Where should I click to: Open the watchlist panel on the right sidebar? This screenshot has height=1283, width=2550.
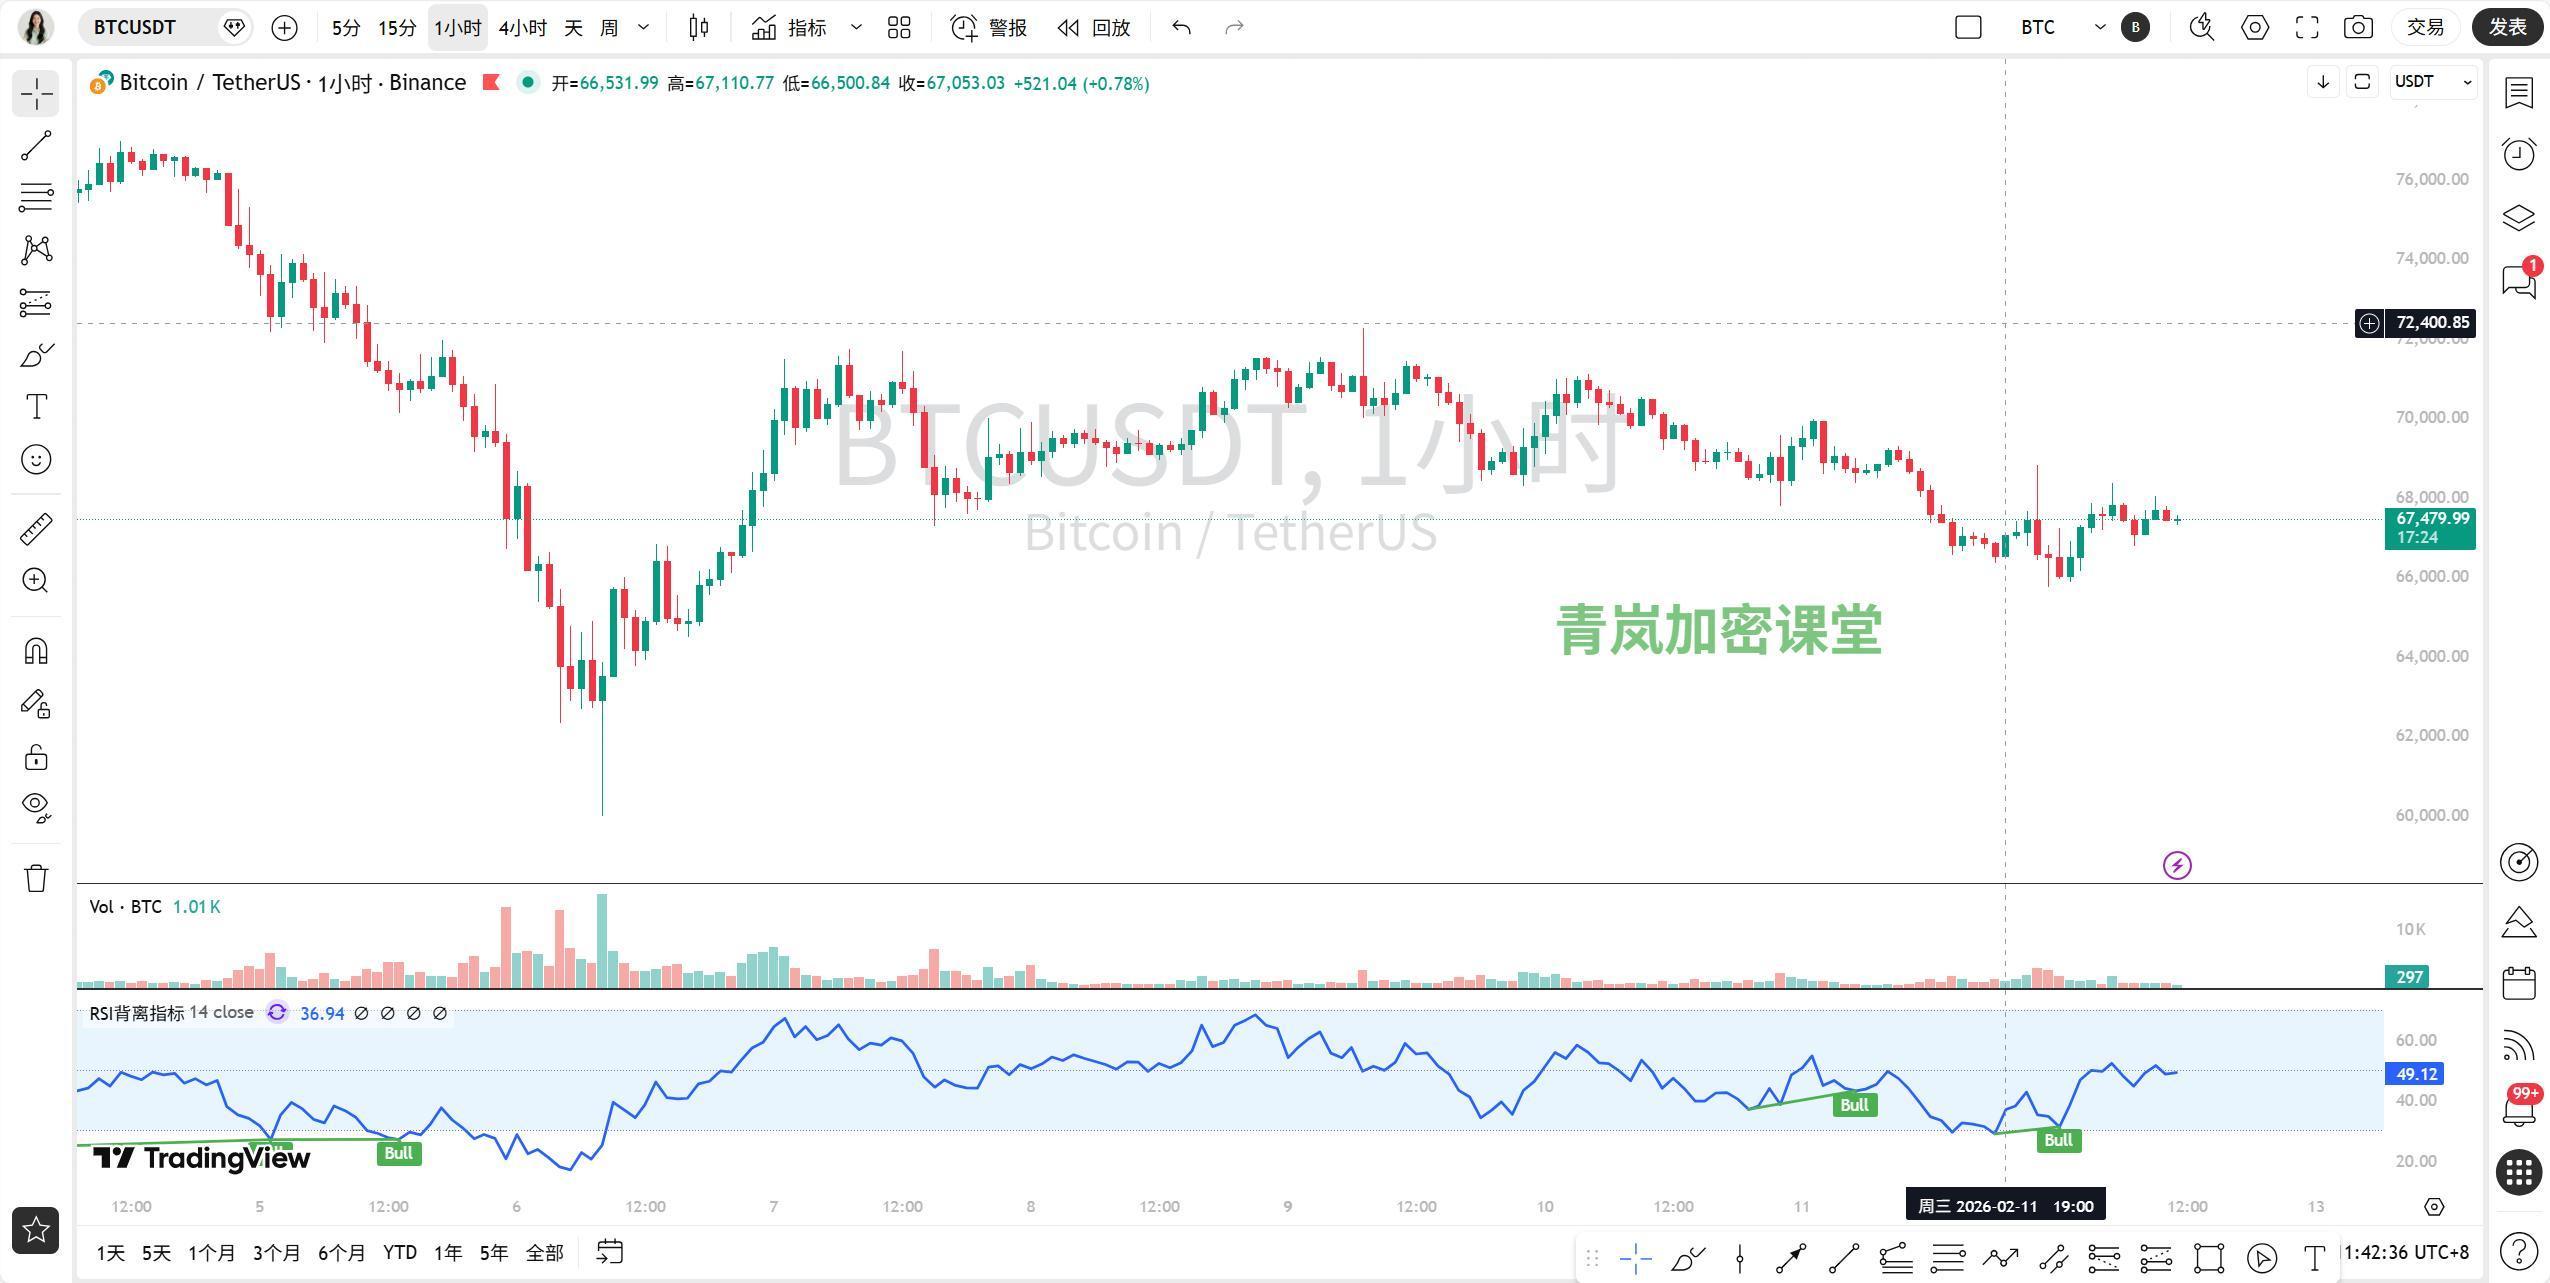pyautogui.click(x=2518, y=93)
